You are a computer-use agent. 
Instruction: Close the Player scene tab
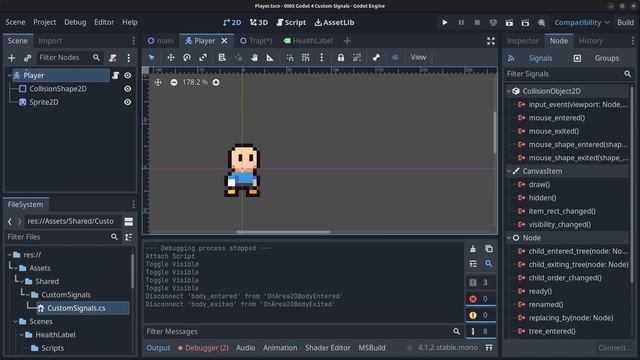pyautogui.click(x=224, y=41)
